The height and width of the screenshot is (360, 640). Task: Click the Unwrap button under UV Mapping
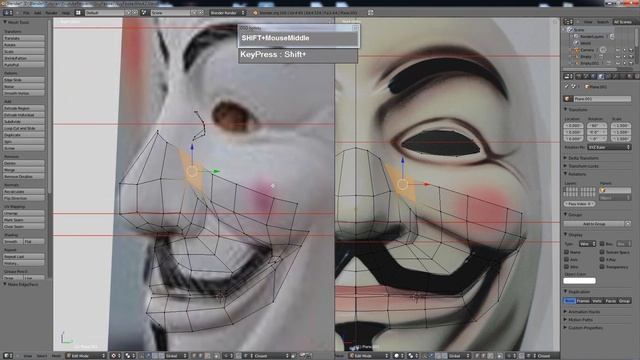point(24,213)
